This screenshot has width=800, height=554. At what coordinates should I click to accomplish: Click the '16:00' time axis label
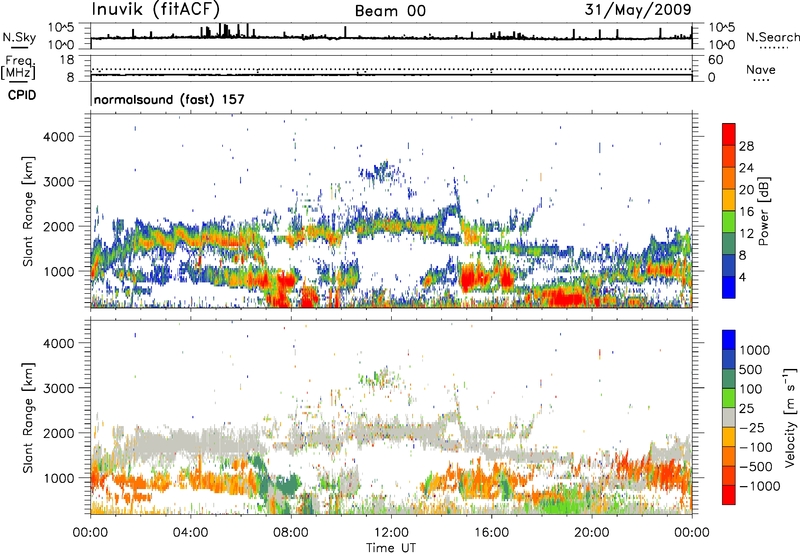(x=491, y=533)
